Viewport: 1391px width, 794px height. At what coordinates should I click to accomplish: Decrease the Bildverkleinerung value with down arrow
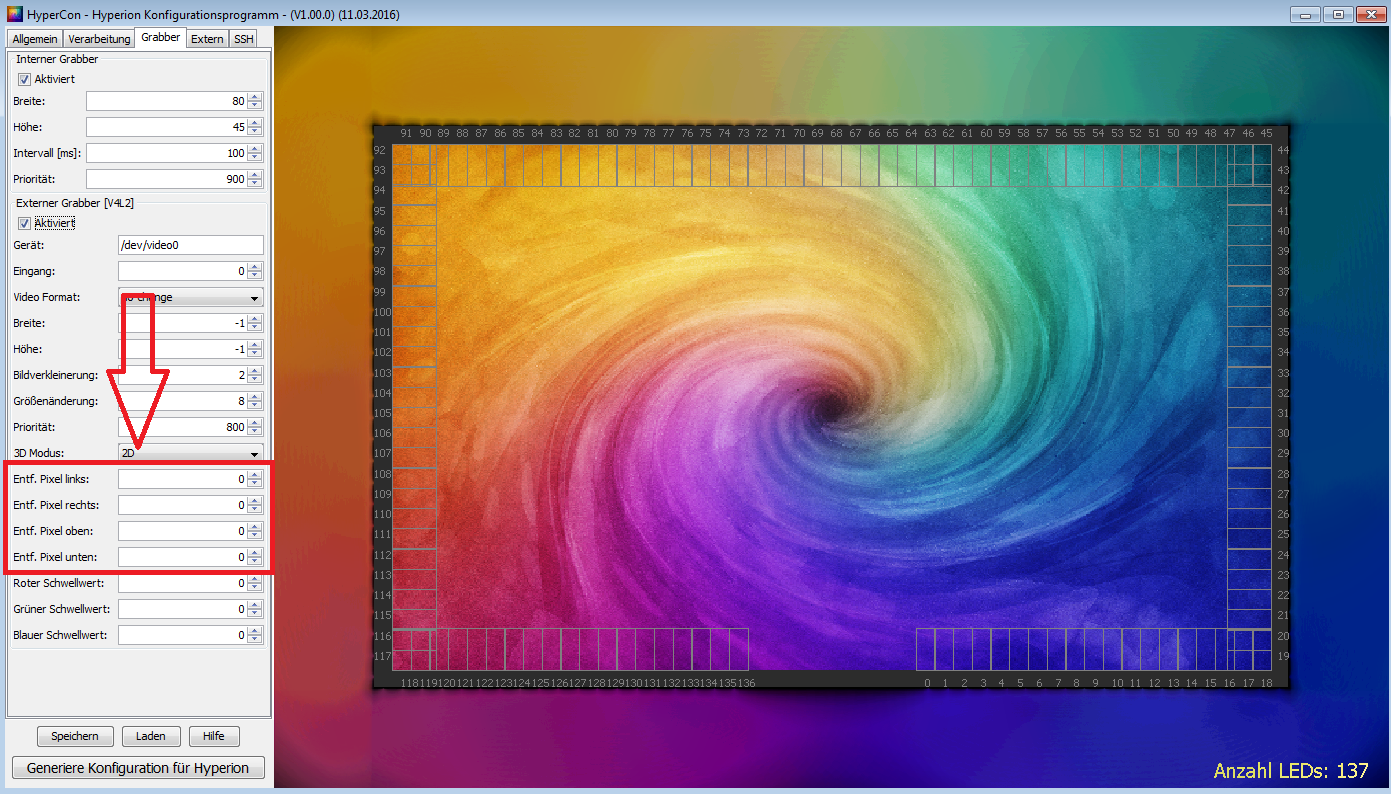[x=255, y=379]
